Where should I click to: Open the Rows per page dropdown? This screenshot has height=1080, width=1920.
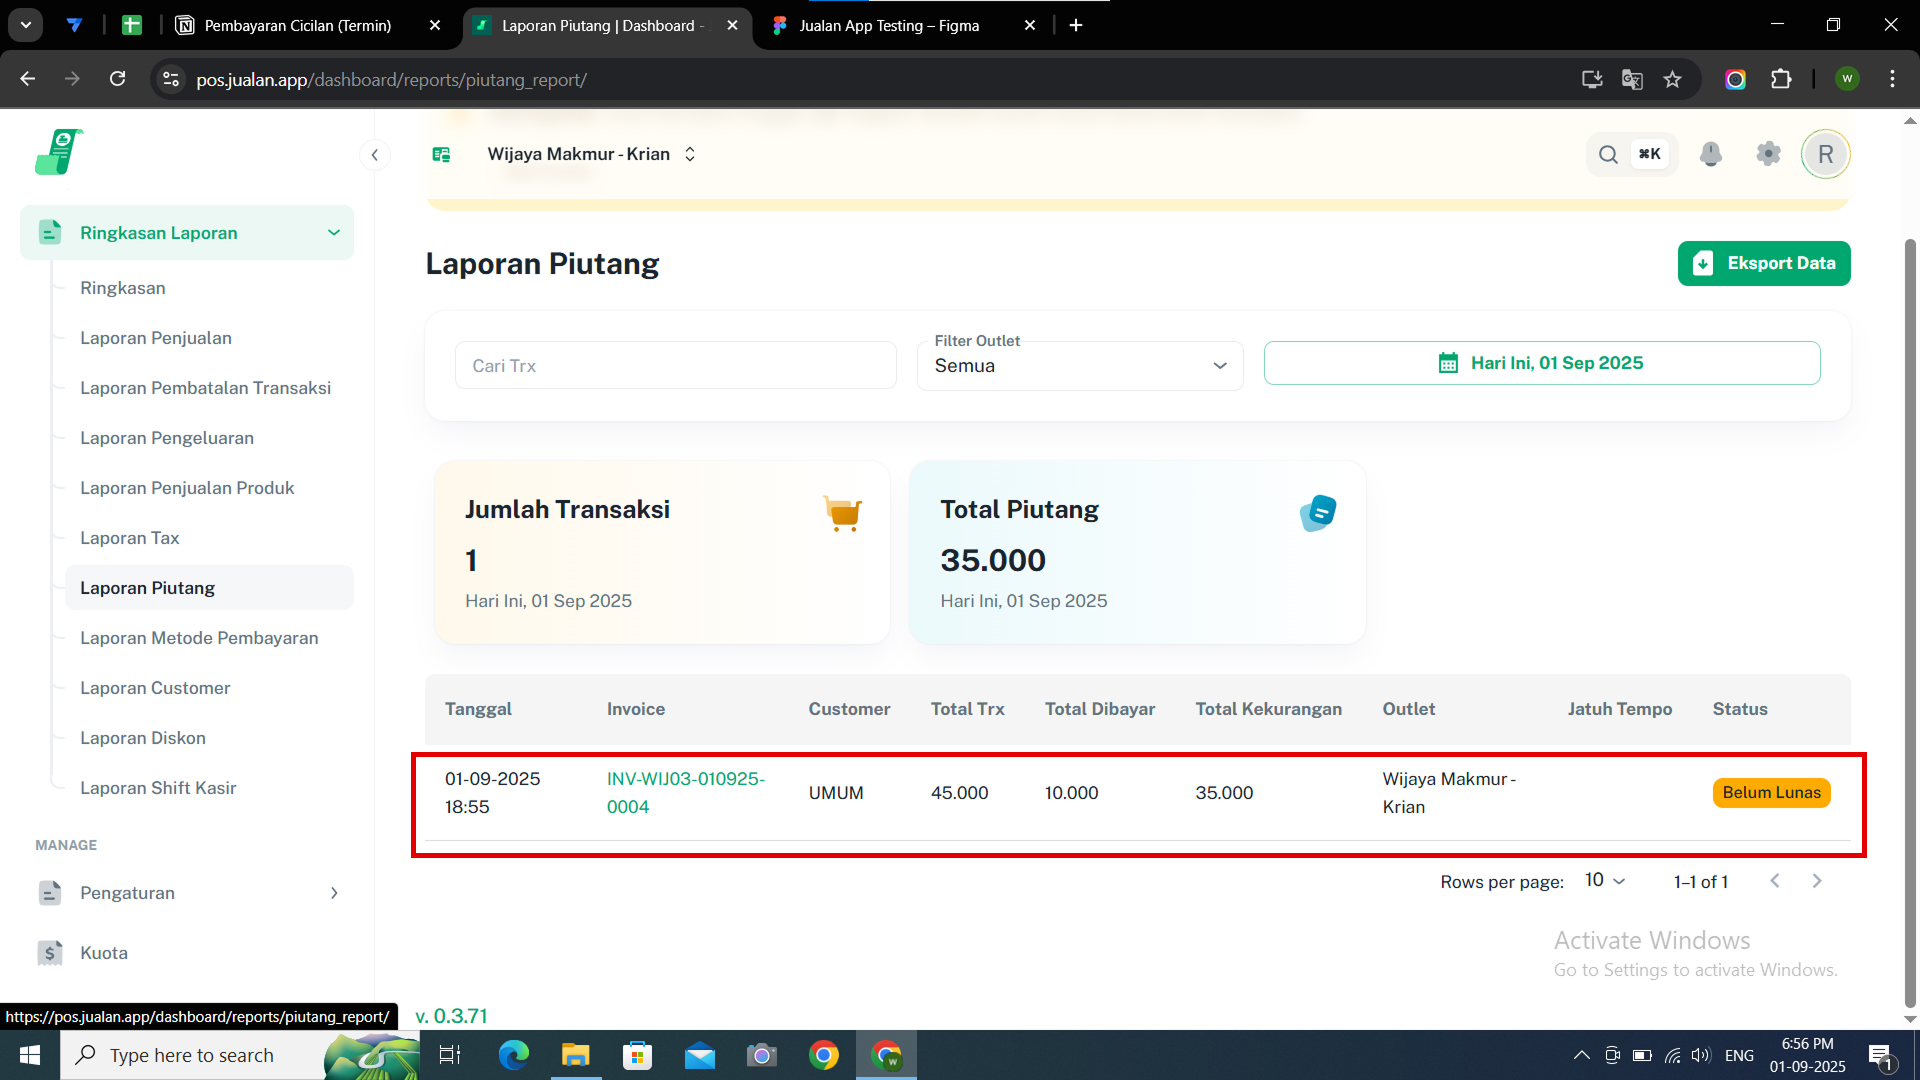[x=1605, y=880]
